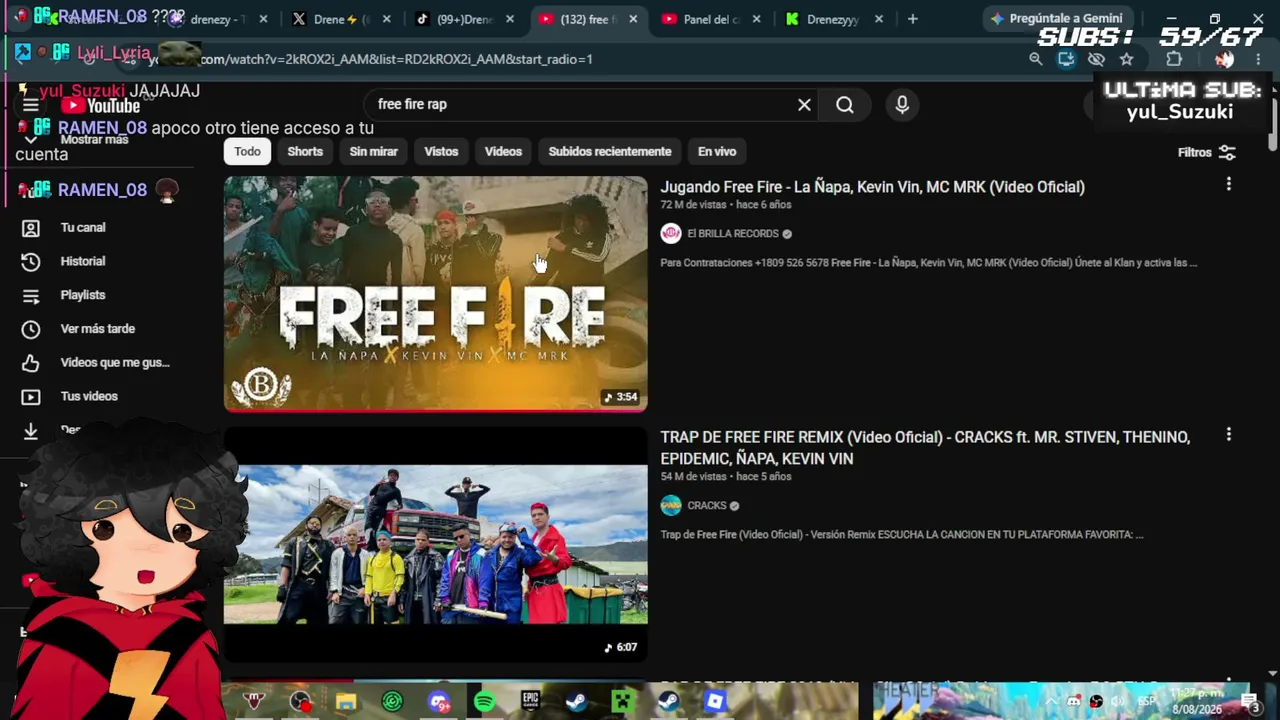
Task: Open the YouTube hamburger guide menu
Action: [31, 105]
